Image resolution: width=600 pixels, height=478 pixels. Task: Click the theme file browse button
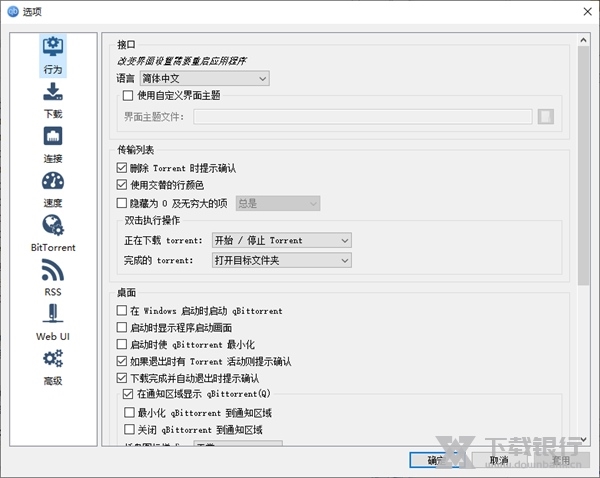tap(546, 117)
